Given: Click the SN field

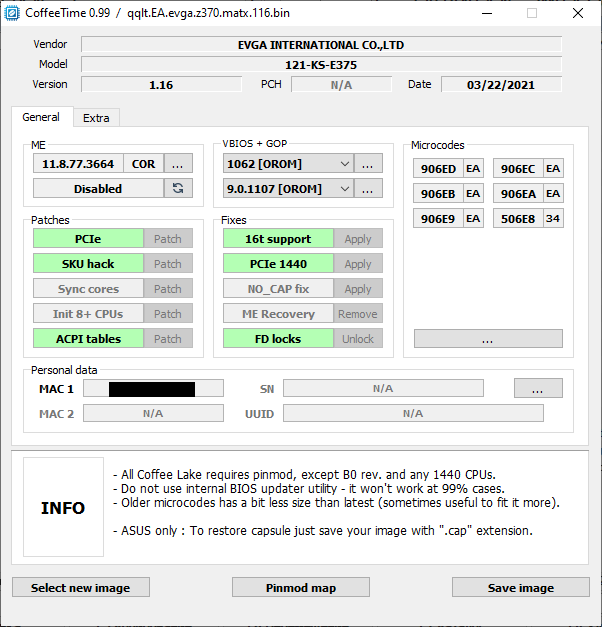Looking at the screenshot, I should click(x=383, y=388).
